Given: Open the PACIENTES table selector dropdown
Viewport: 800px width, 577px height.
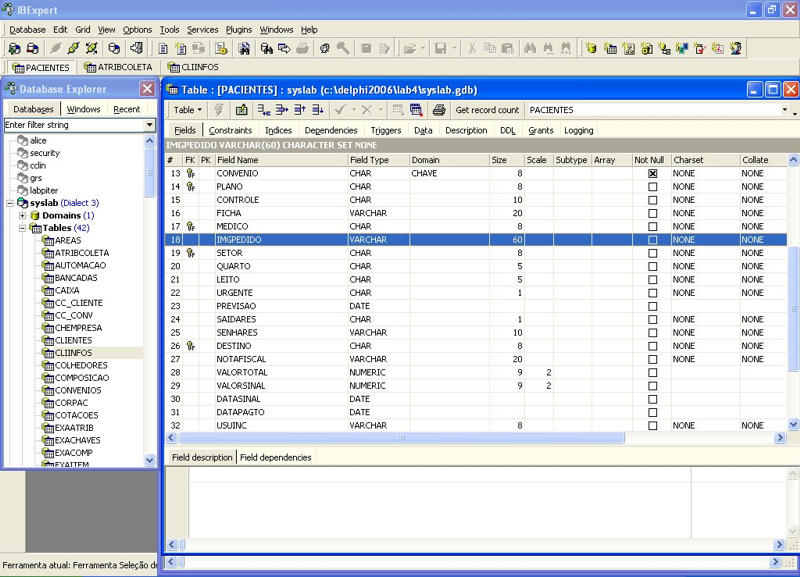Looking at the screenshot, I should pos(785,110).
